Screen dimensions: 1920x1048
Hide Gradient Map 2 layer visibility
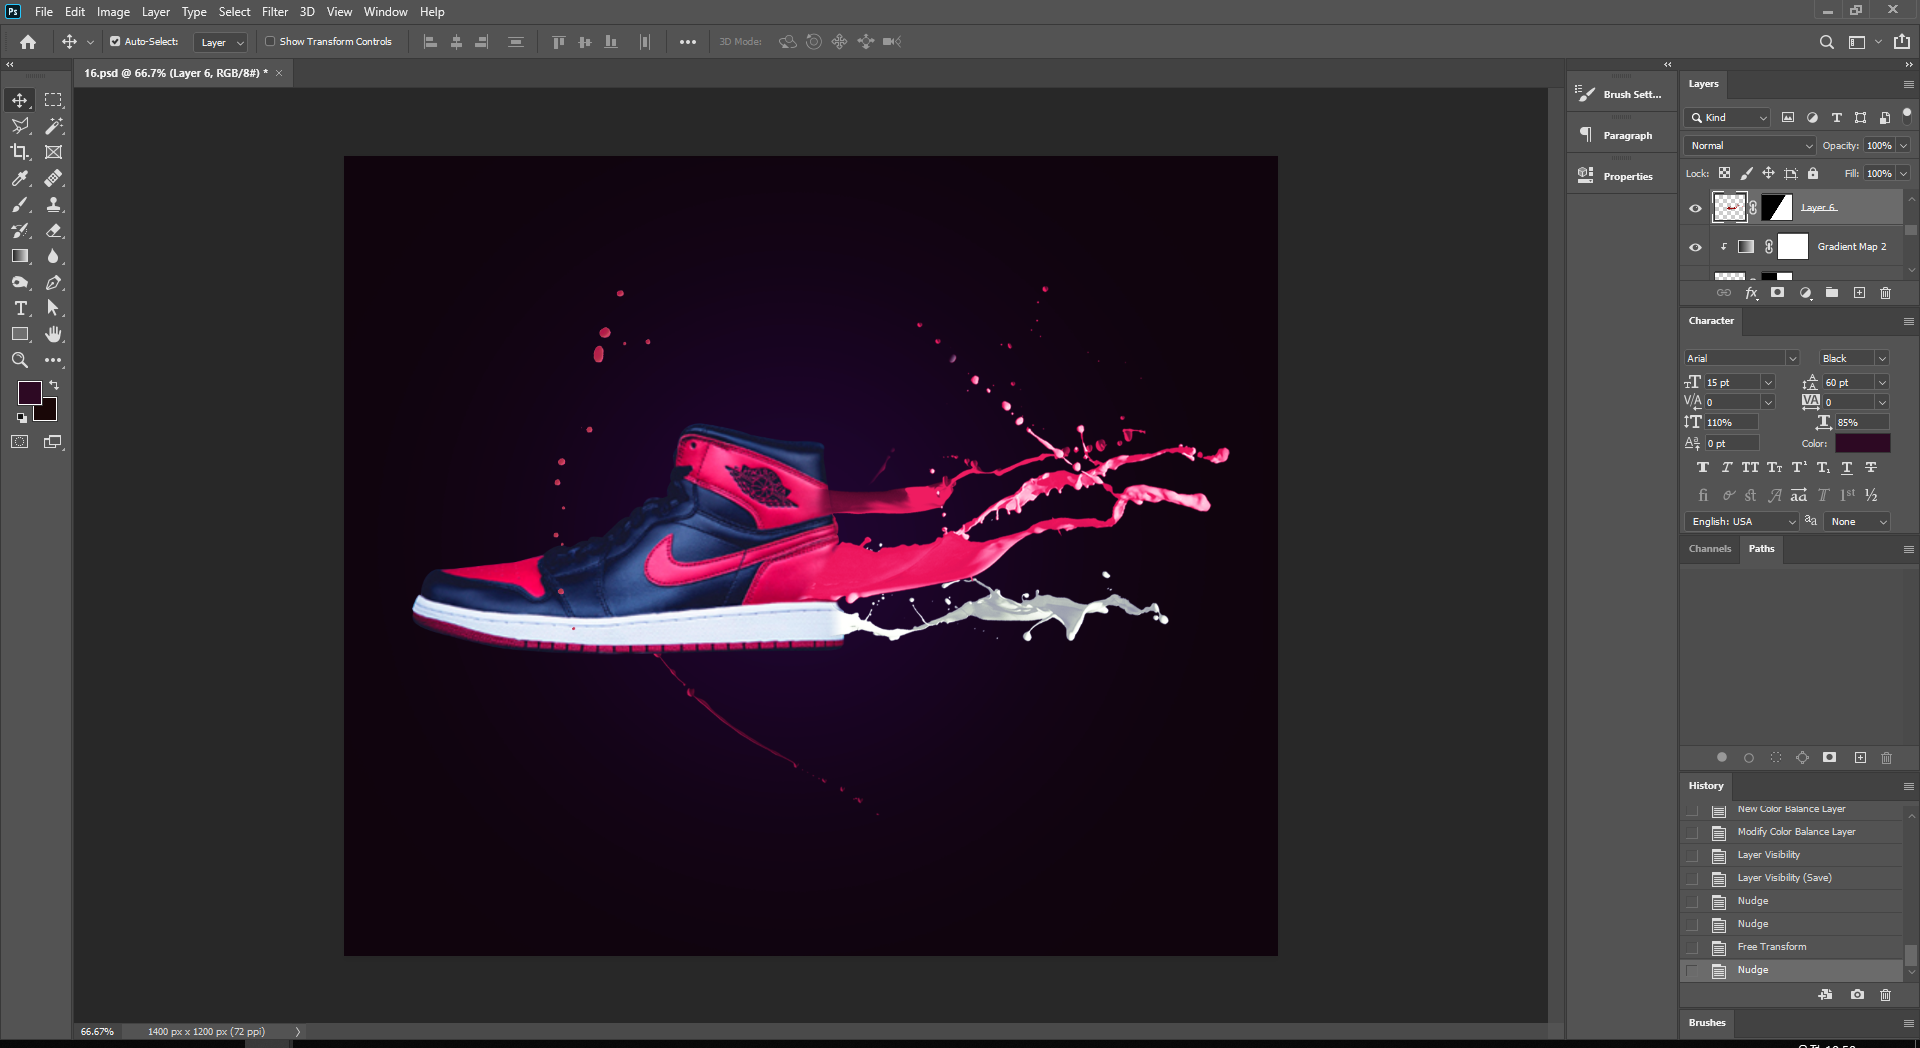[1695, 247]
